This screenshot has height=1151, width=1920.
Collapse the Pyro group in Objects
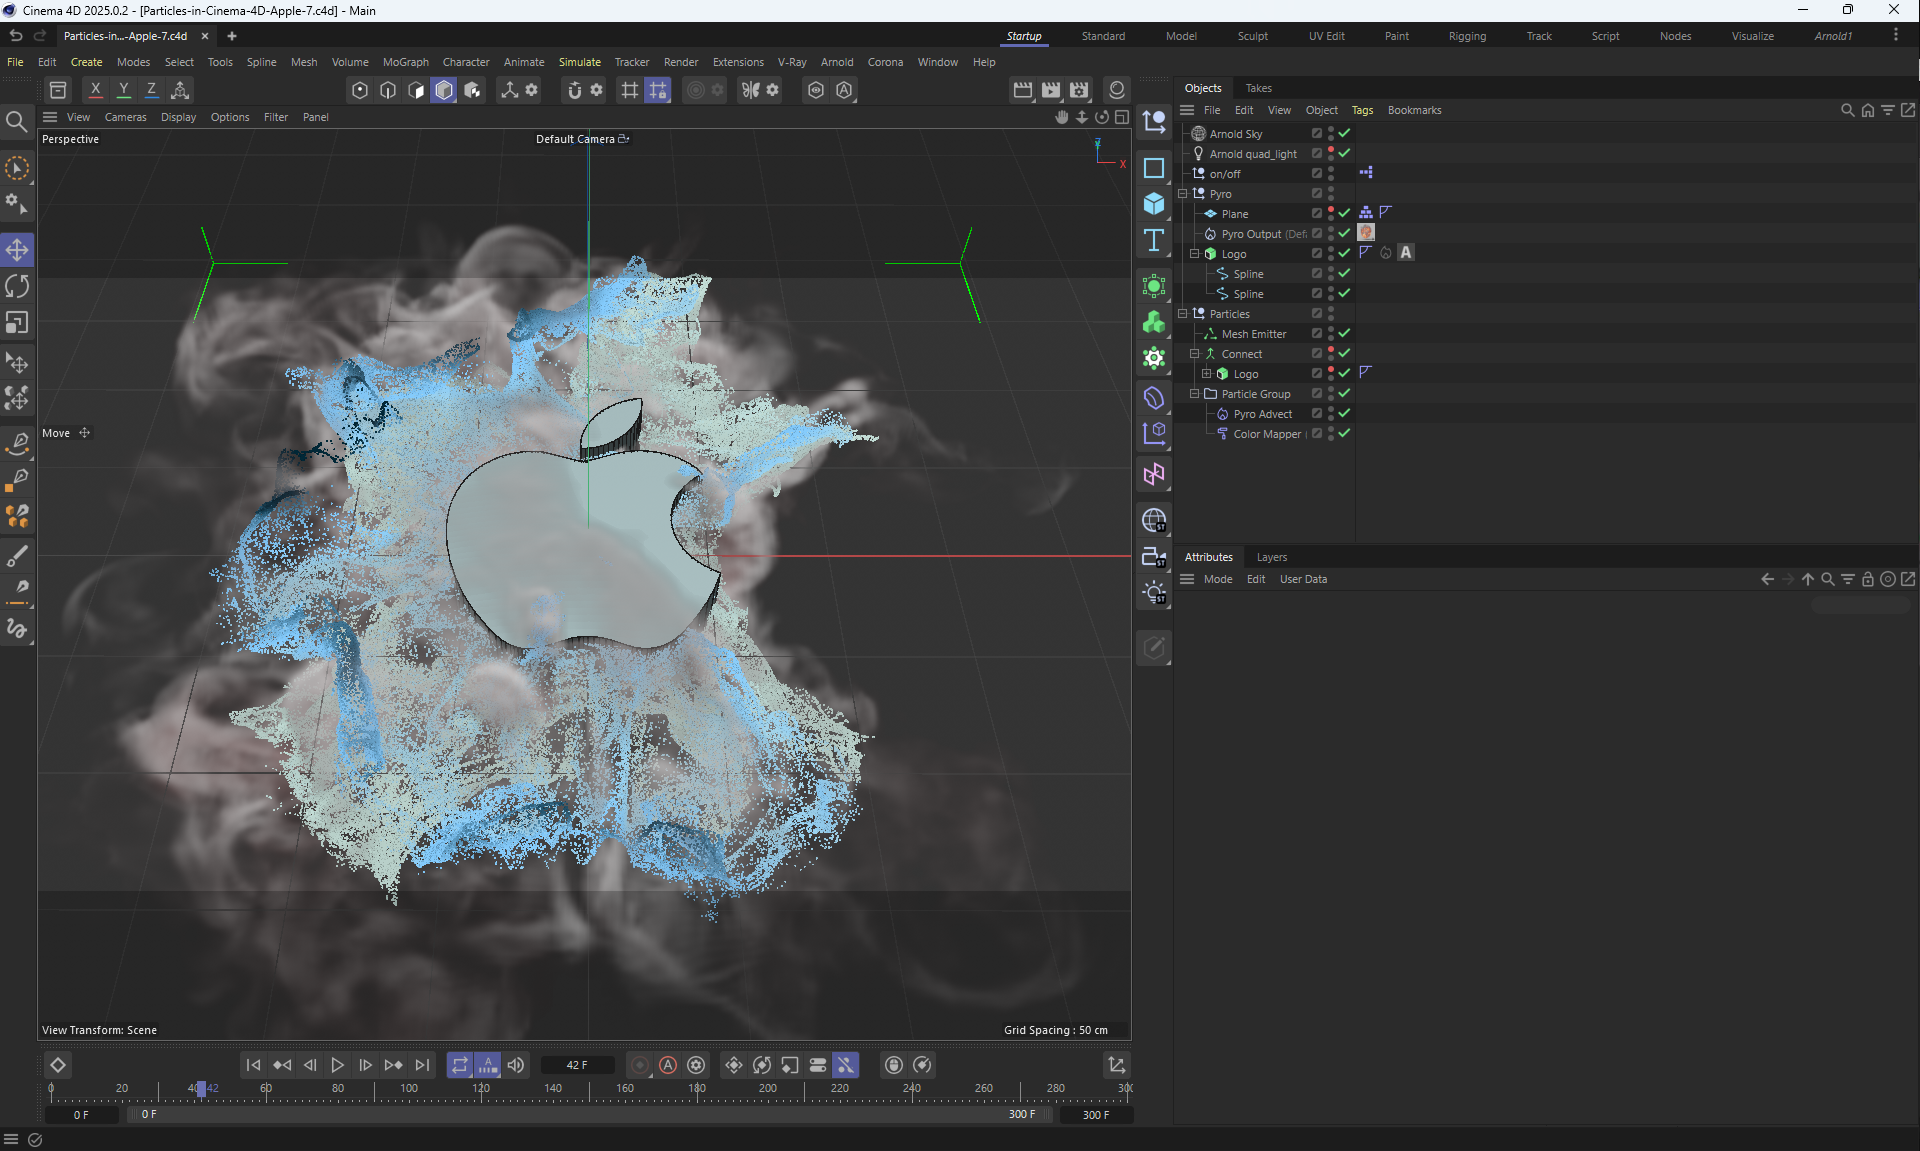1183,194
